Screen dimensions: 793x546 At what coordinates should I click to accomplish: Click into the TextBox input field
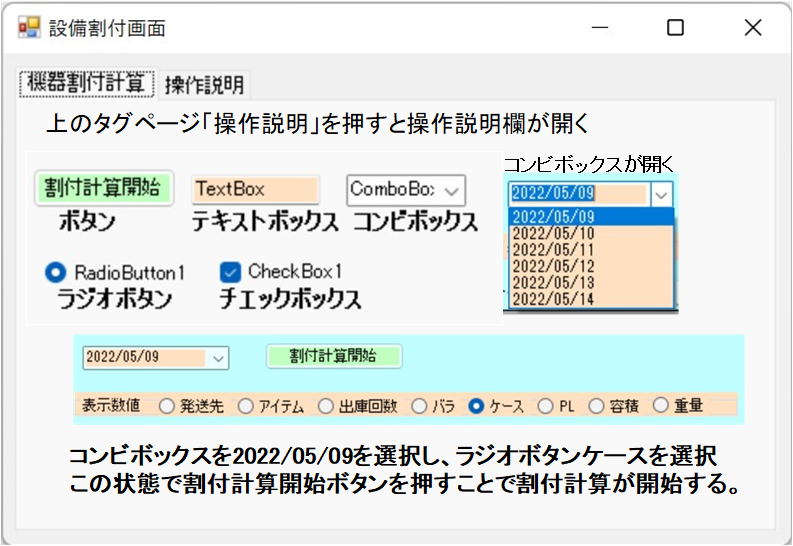click(255, 189)
